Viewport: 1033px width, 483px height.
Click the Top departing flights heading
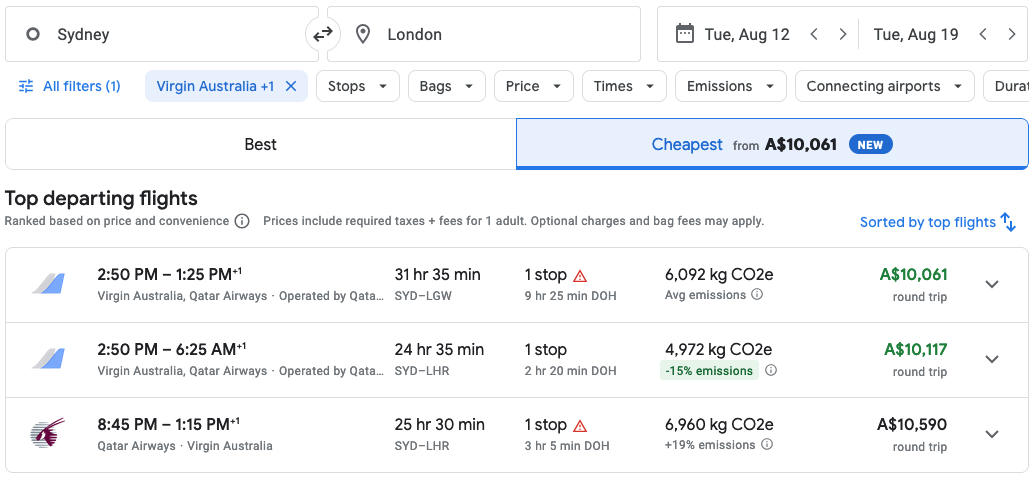click(101, 198)
